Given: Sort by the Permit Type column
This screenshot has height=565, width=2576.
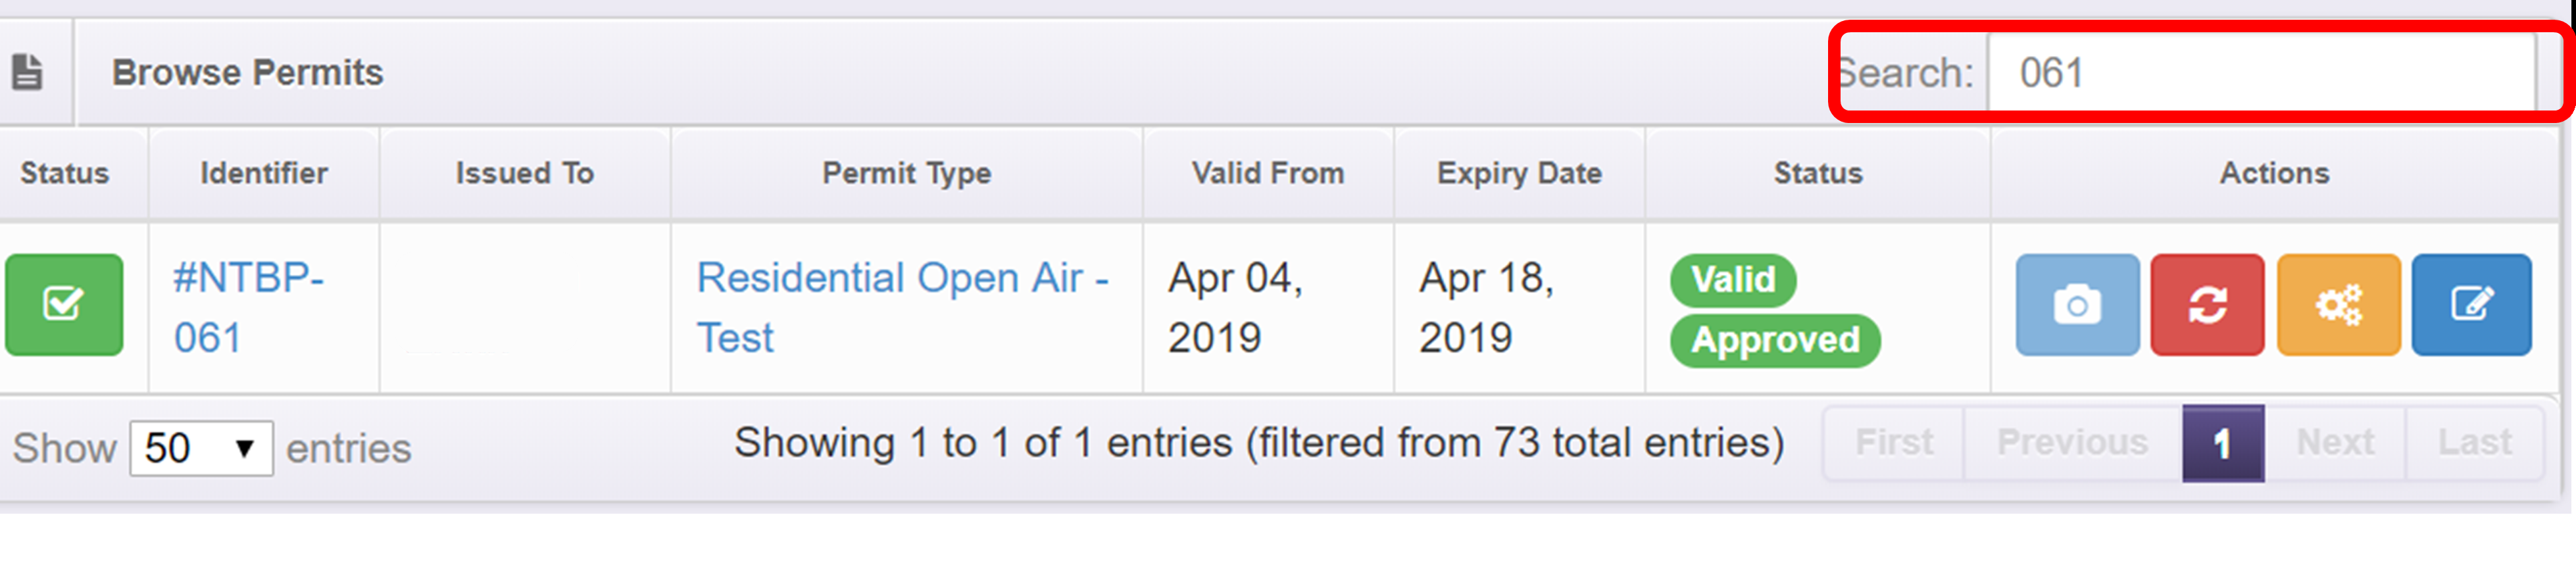Looking at the screenshot, I should coord(906,173).
